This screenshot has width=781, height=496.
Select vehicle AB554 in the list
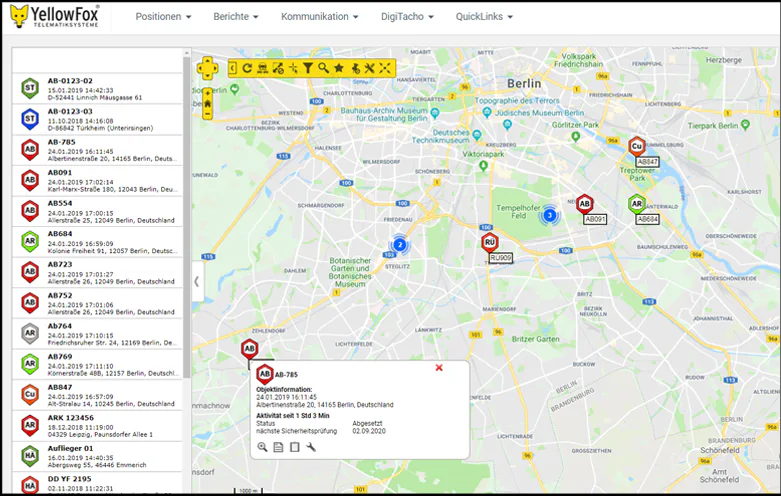(x=98, y=211)
